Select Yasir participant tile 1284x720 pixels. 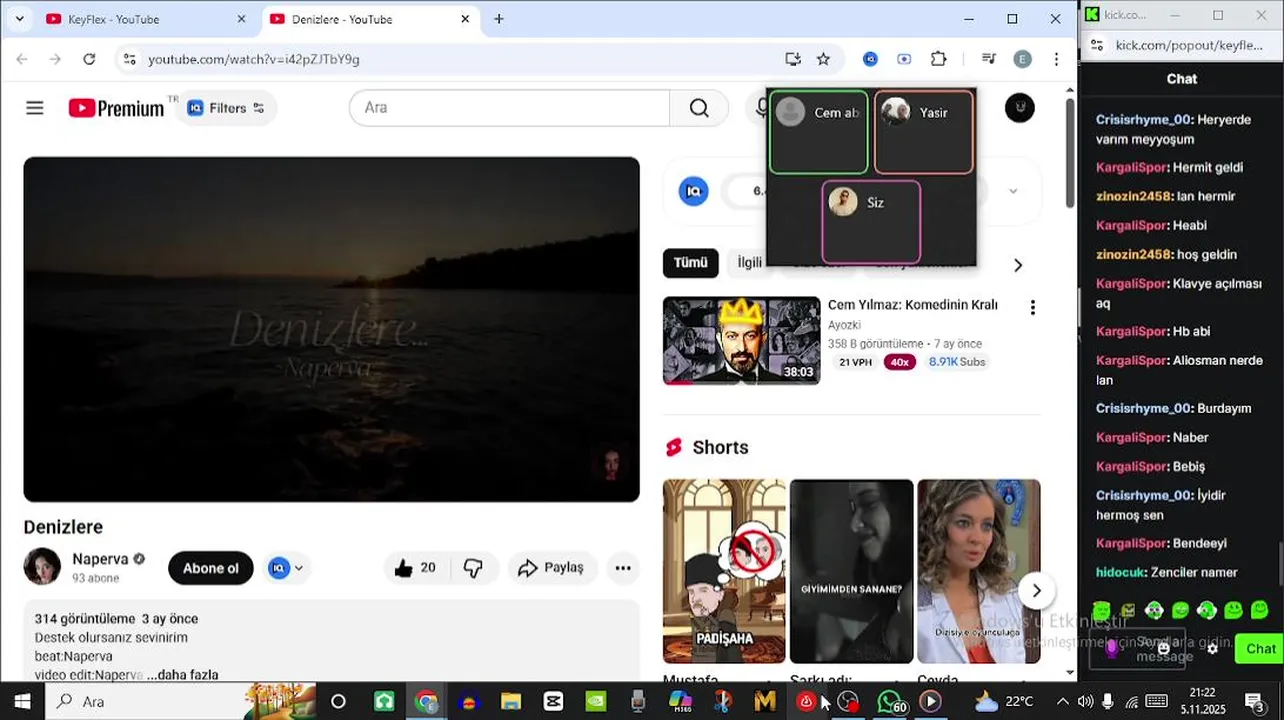coord(923,132)
